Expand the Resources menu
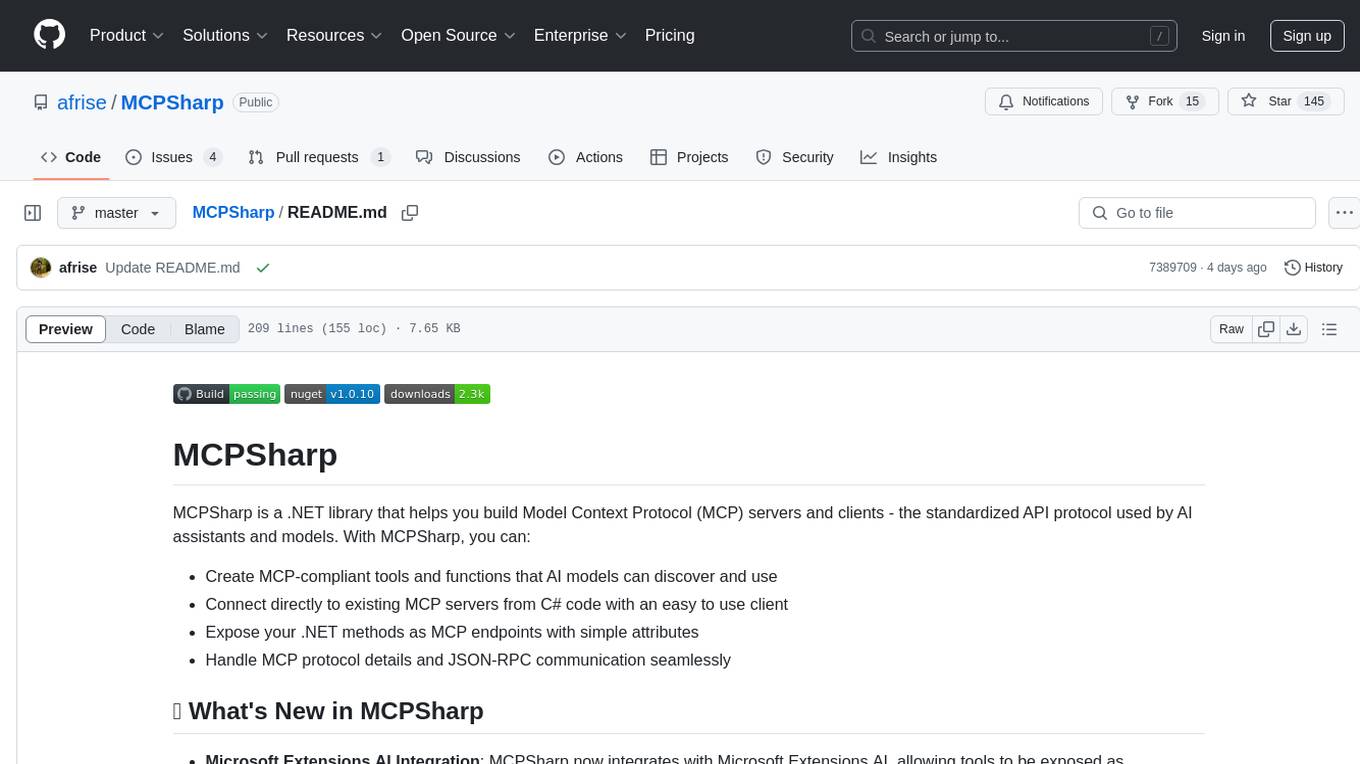Screen dimensions: 1360x764 click(334, 35)
